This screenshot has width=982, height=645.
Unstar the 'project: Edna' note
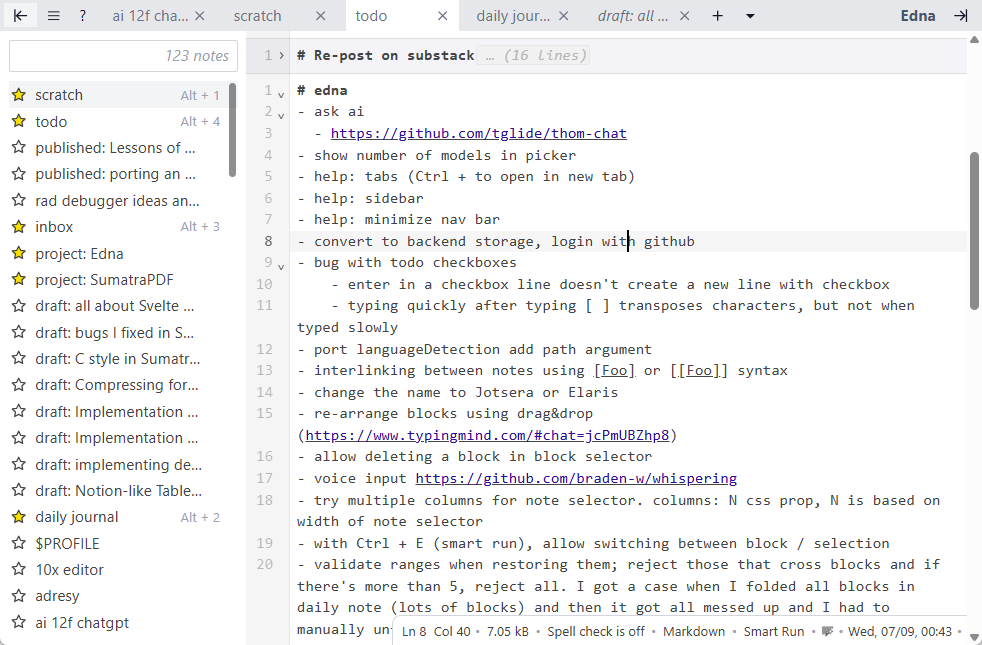click(19, 253)
